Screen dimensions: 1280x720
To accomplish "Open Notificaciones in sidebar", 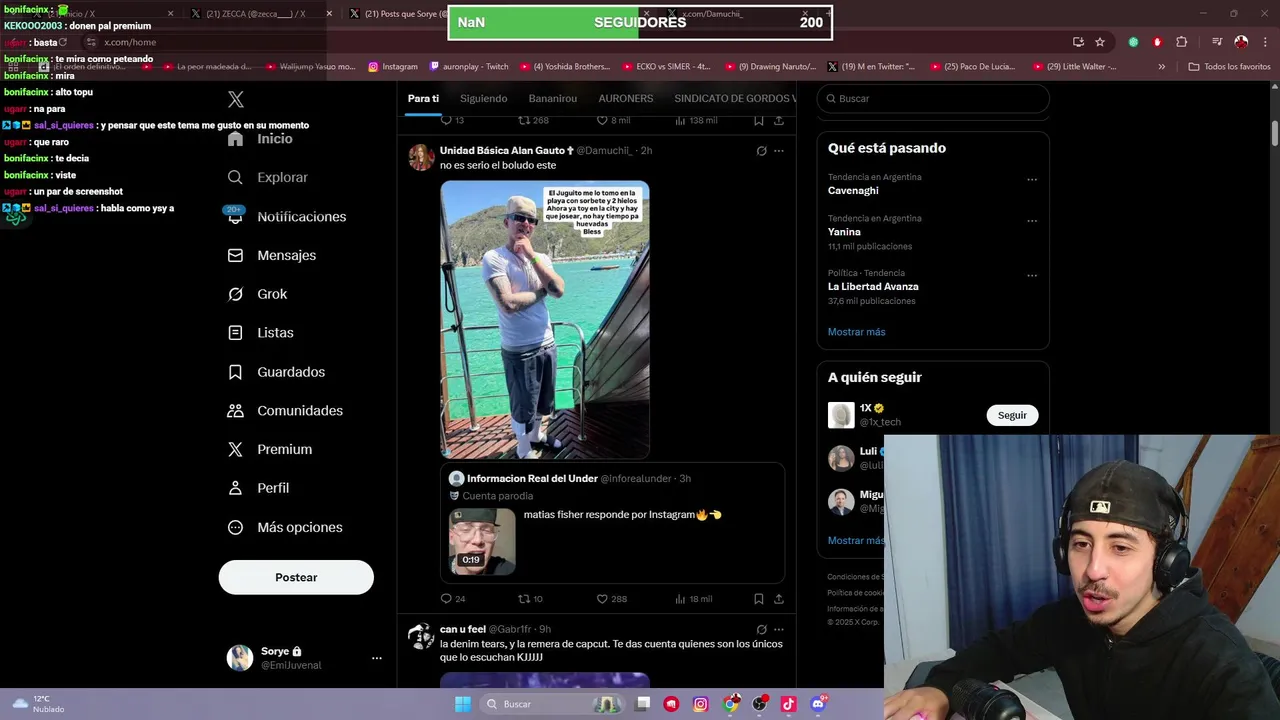I will click(287, 216).
